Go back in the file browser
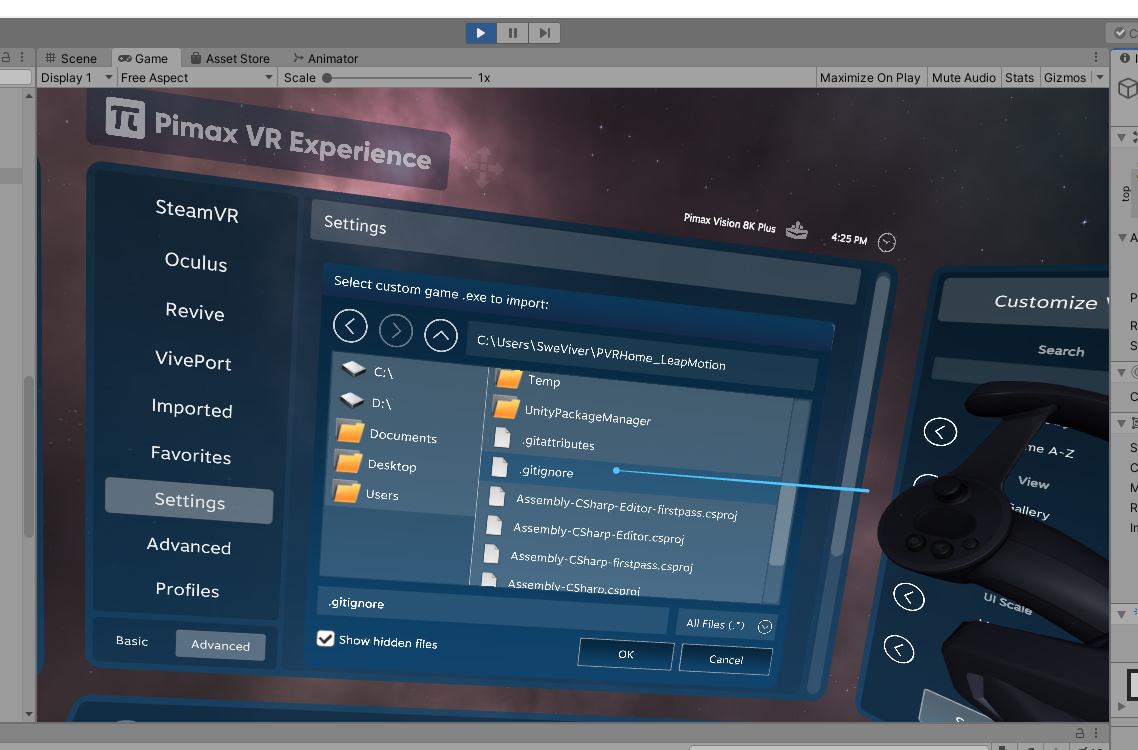Screen dimensions: 1138x750 click(351, 326)
